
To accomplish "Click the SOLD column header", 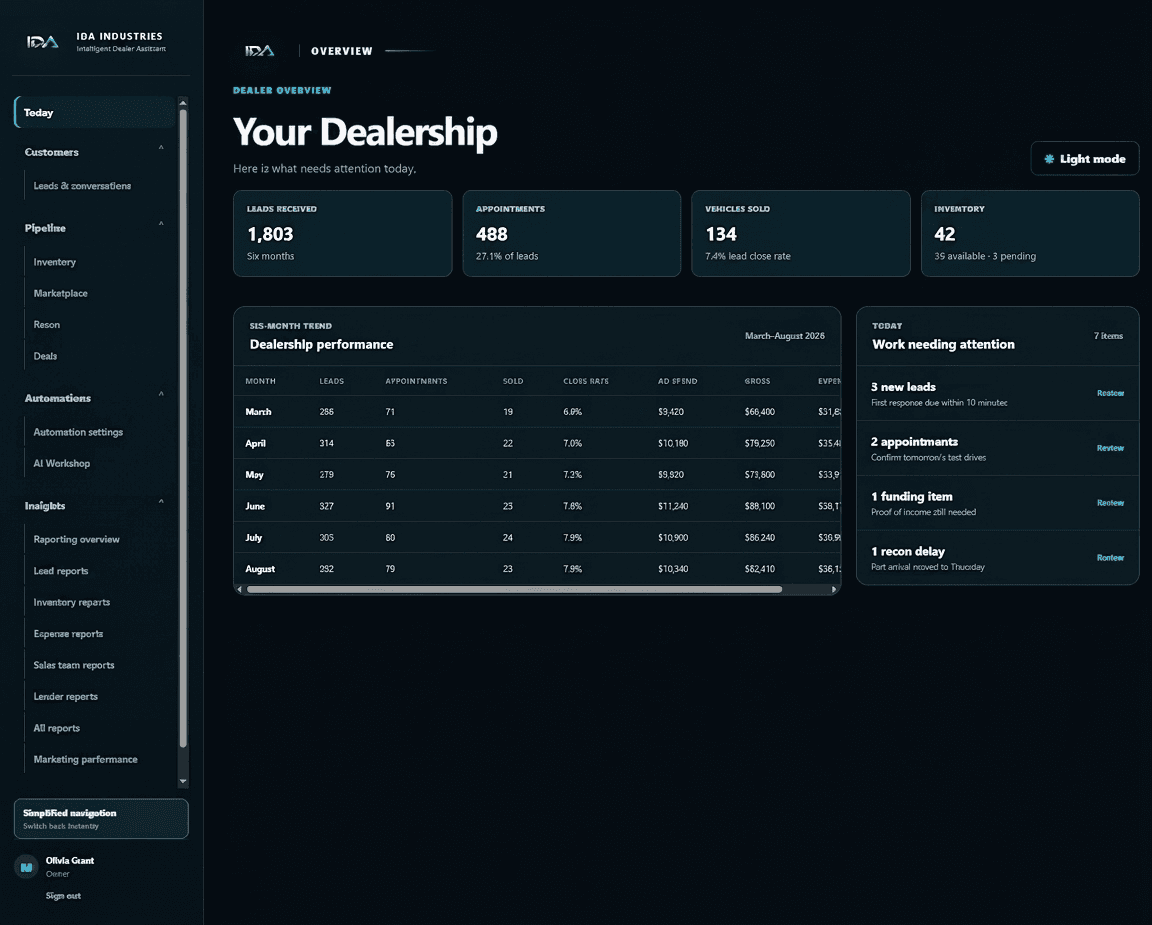I will [x=513, y=381].
